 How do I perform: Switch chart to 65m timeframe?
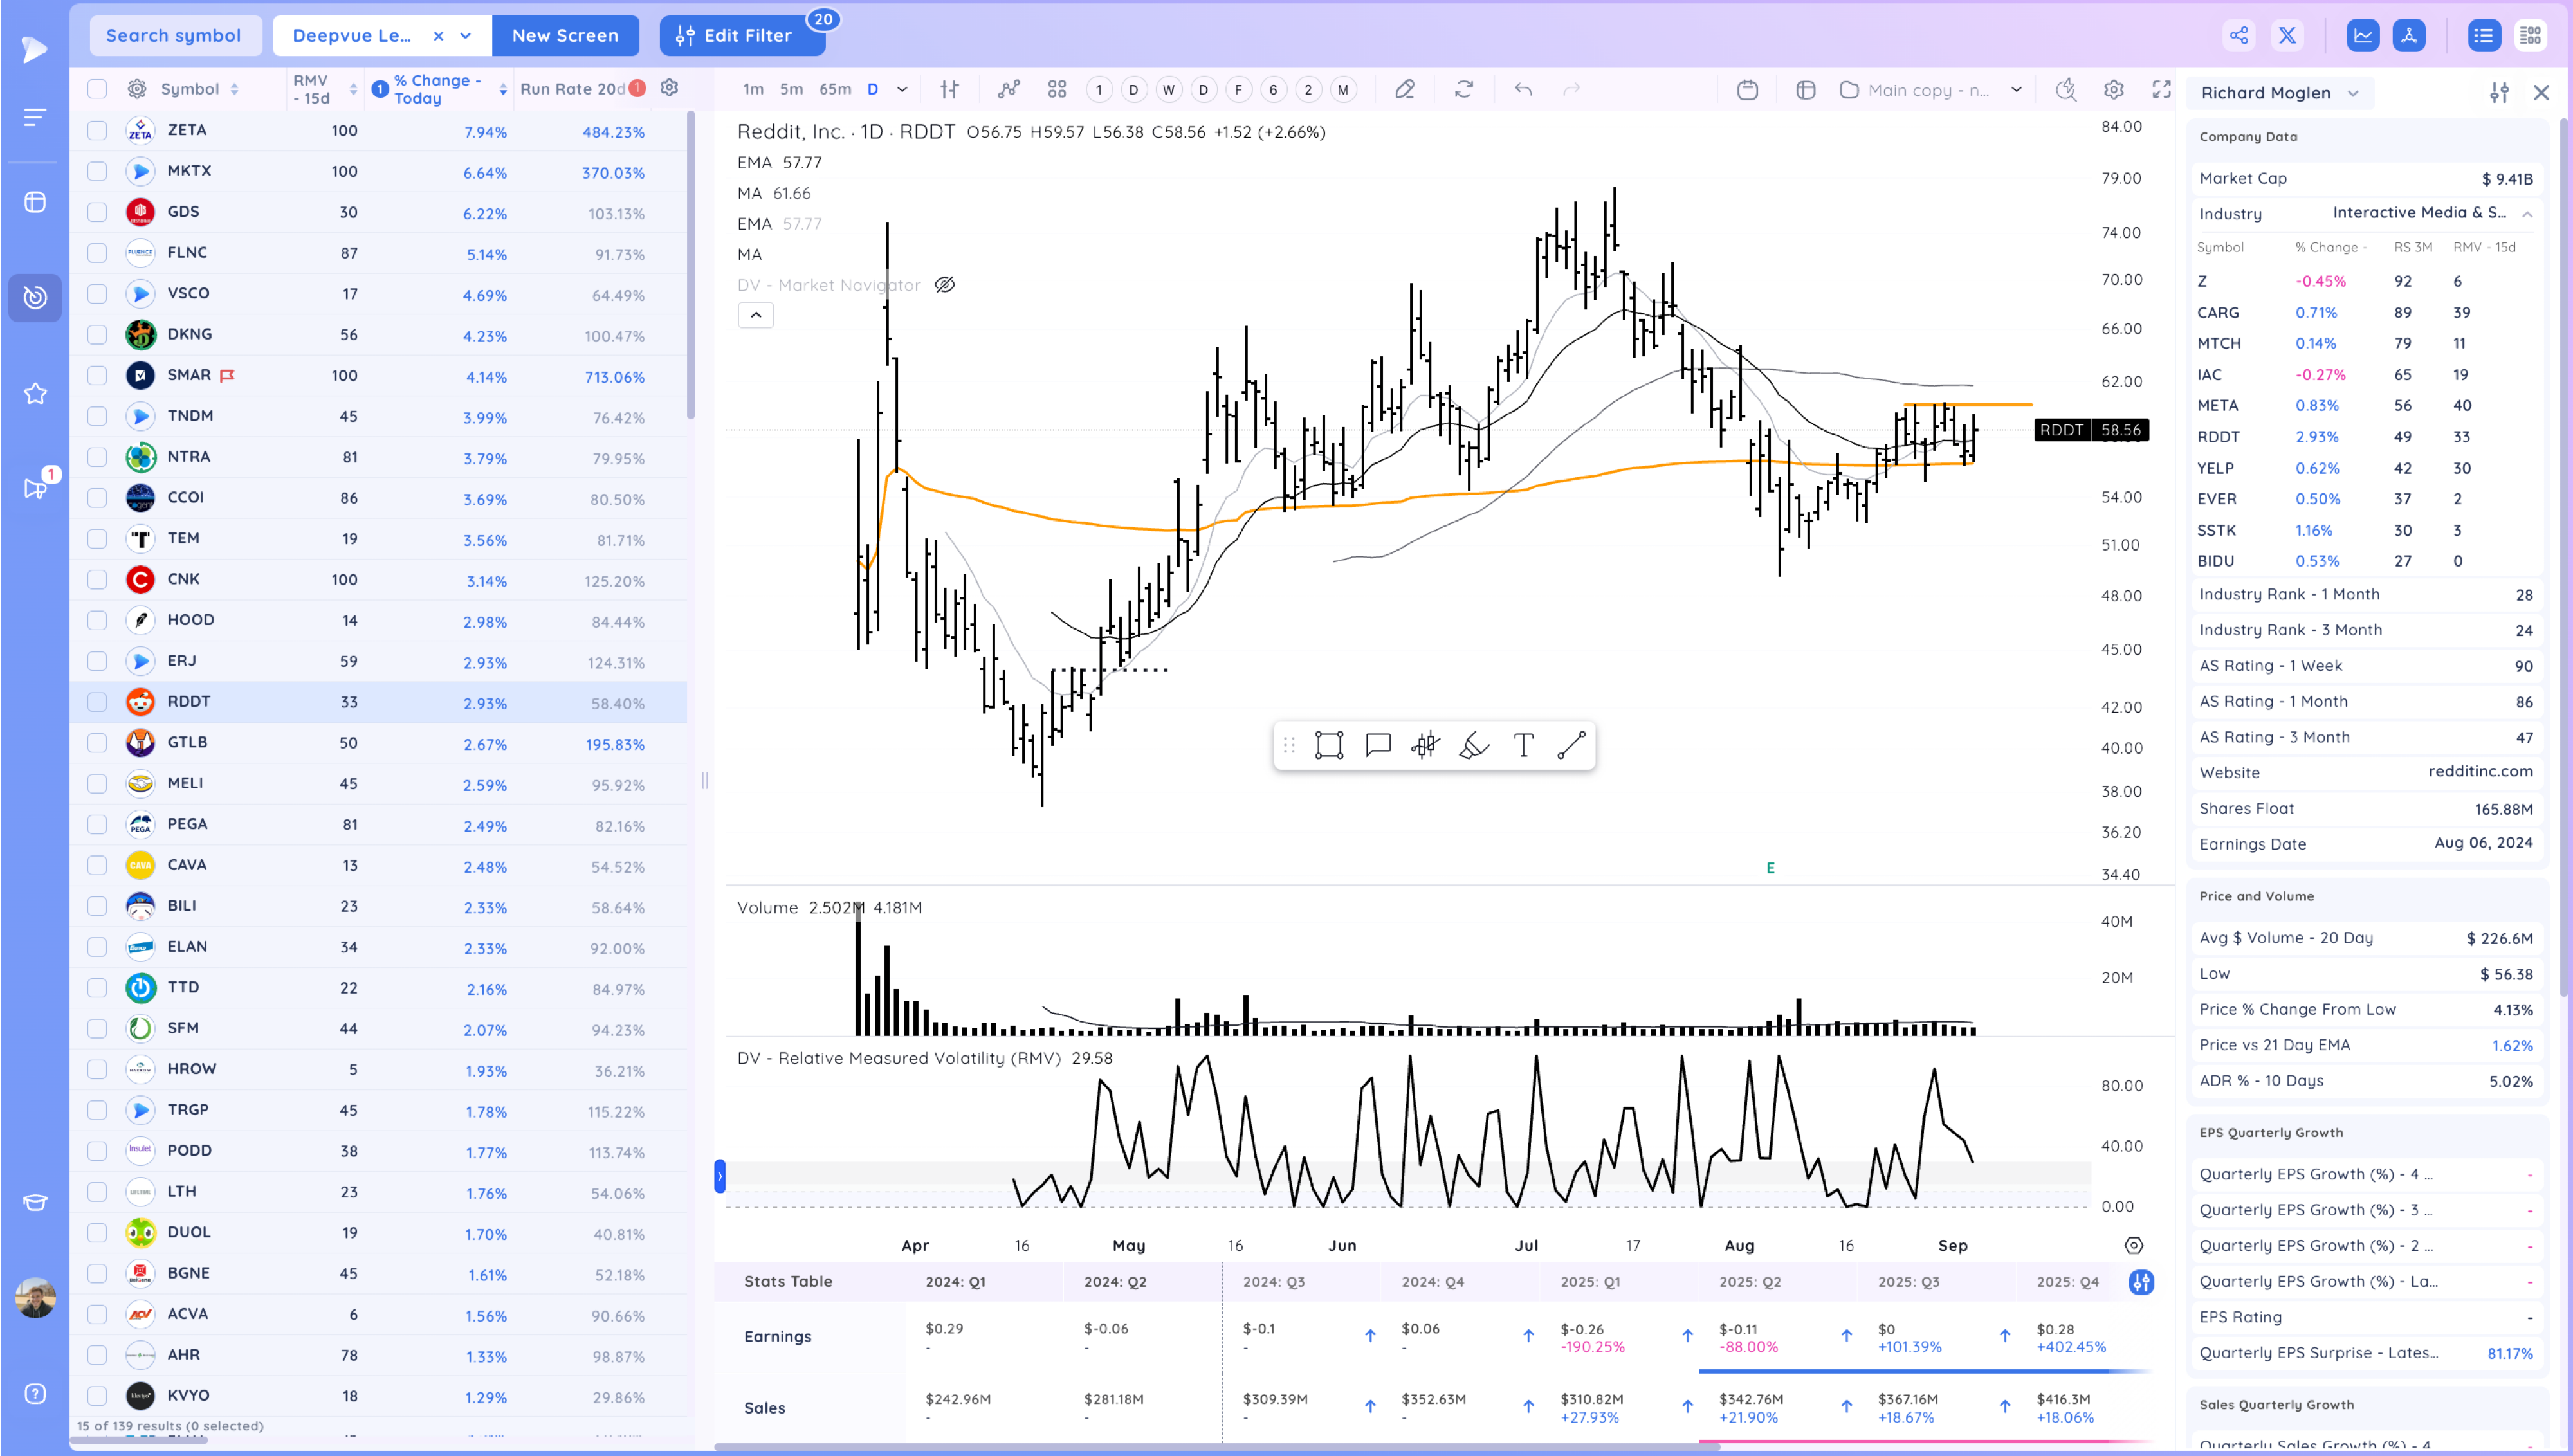(x=834, y=90)
